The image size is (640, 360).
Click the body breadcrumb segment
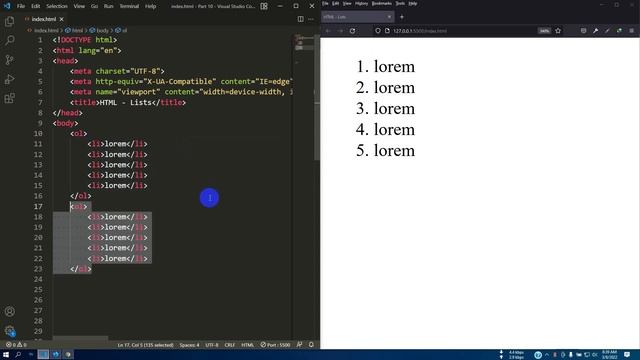(100, 30)
